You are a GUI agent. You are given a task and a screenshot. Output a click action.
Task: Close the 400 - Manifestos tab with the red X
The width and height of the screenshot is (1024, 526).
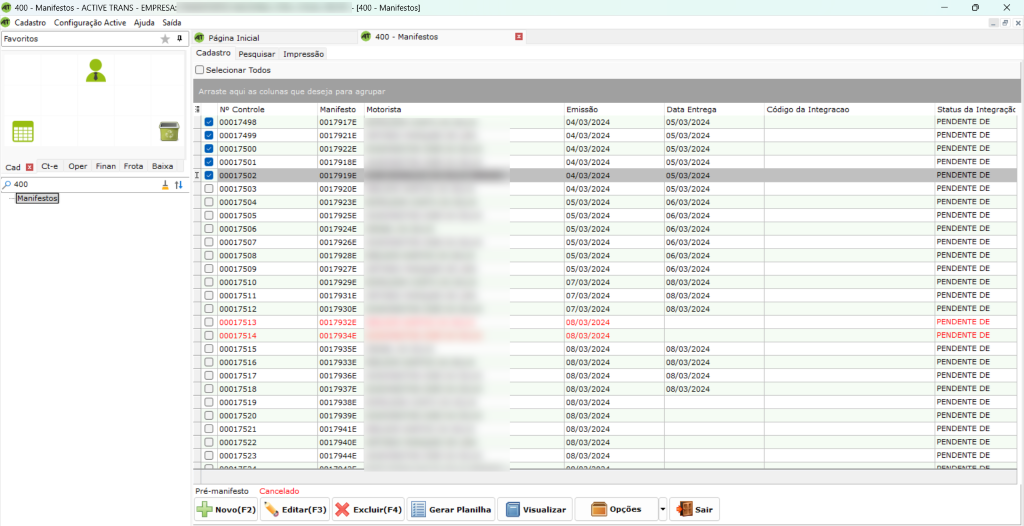coord(518,37)
